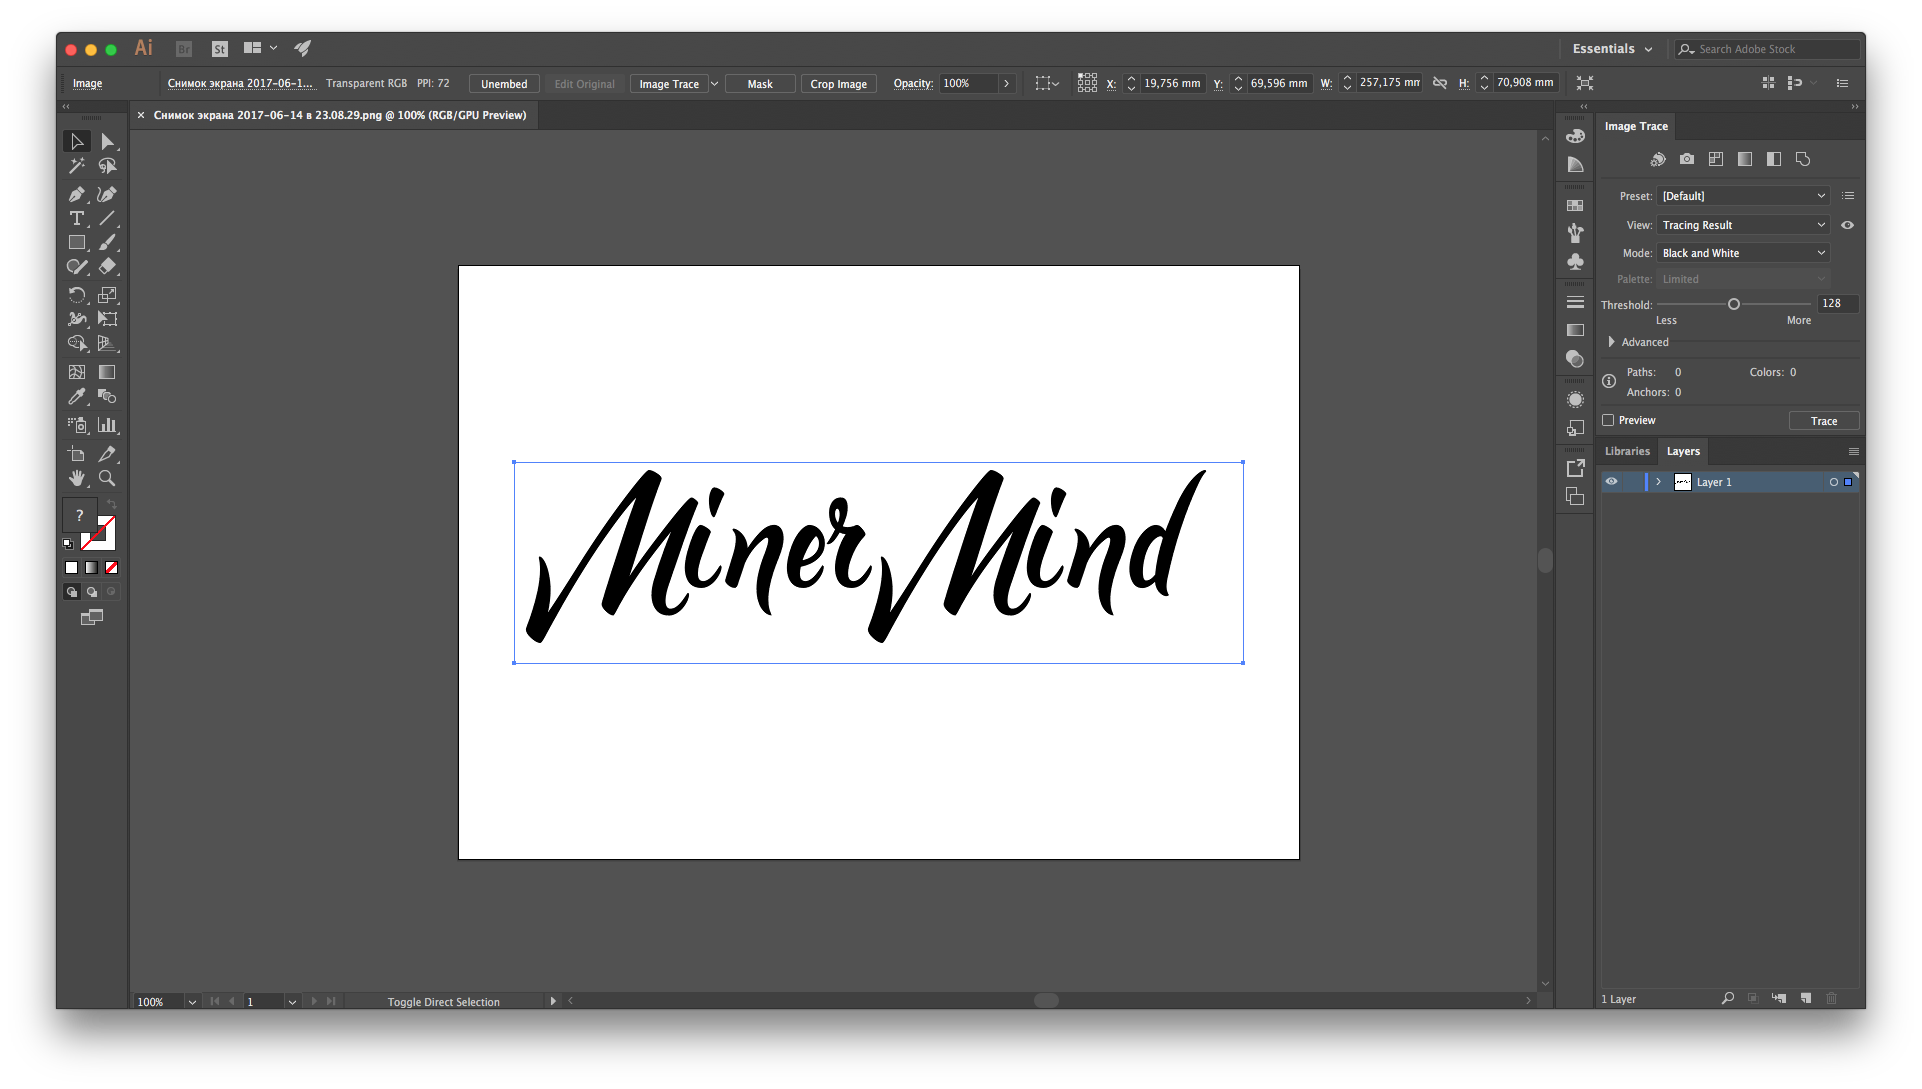Open the Essentials workspace dropdown
Screen dimensions: 1922x1089
tap(1612, 49)
